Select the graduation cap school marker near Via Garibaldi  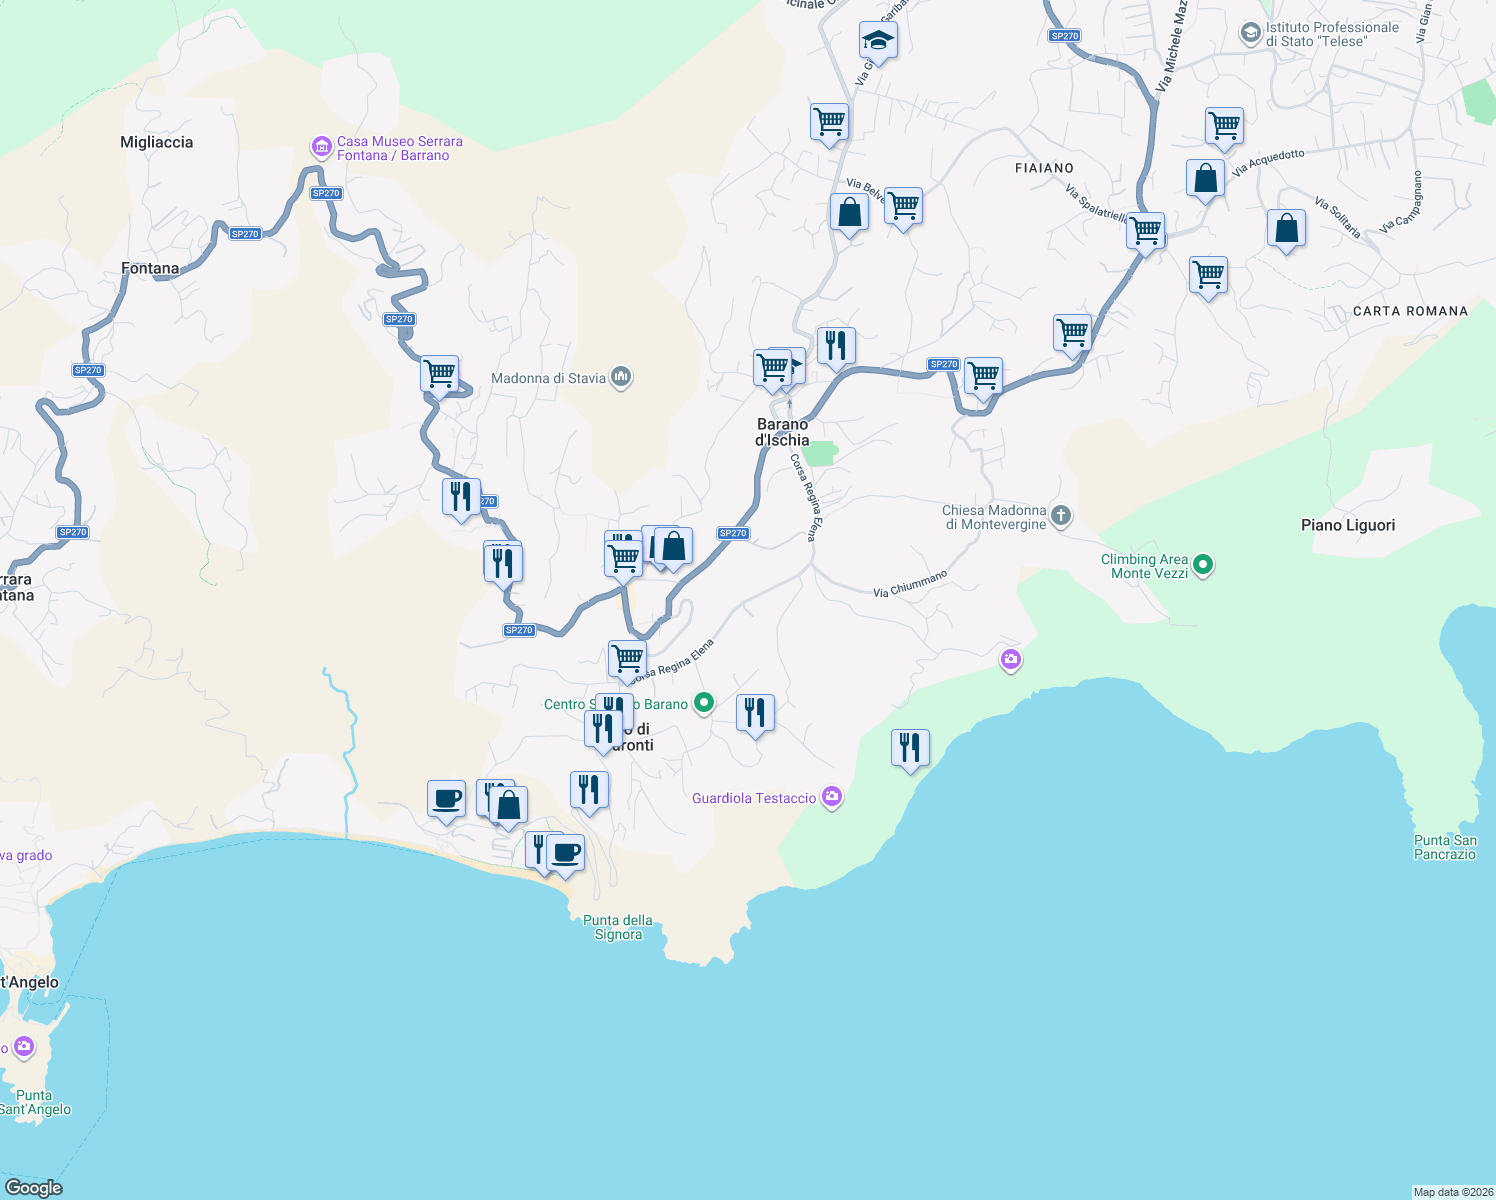tap(876, 39)
